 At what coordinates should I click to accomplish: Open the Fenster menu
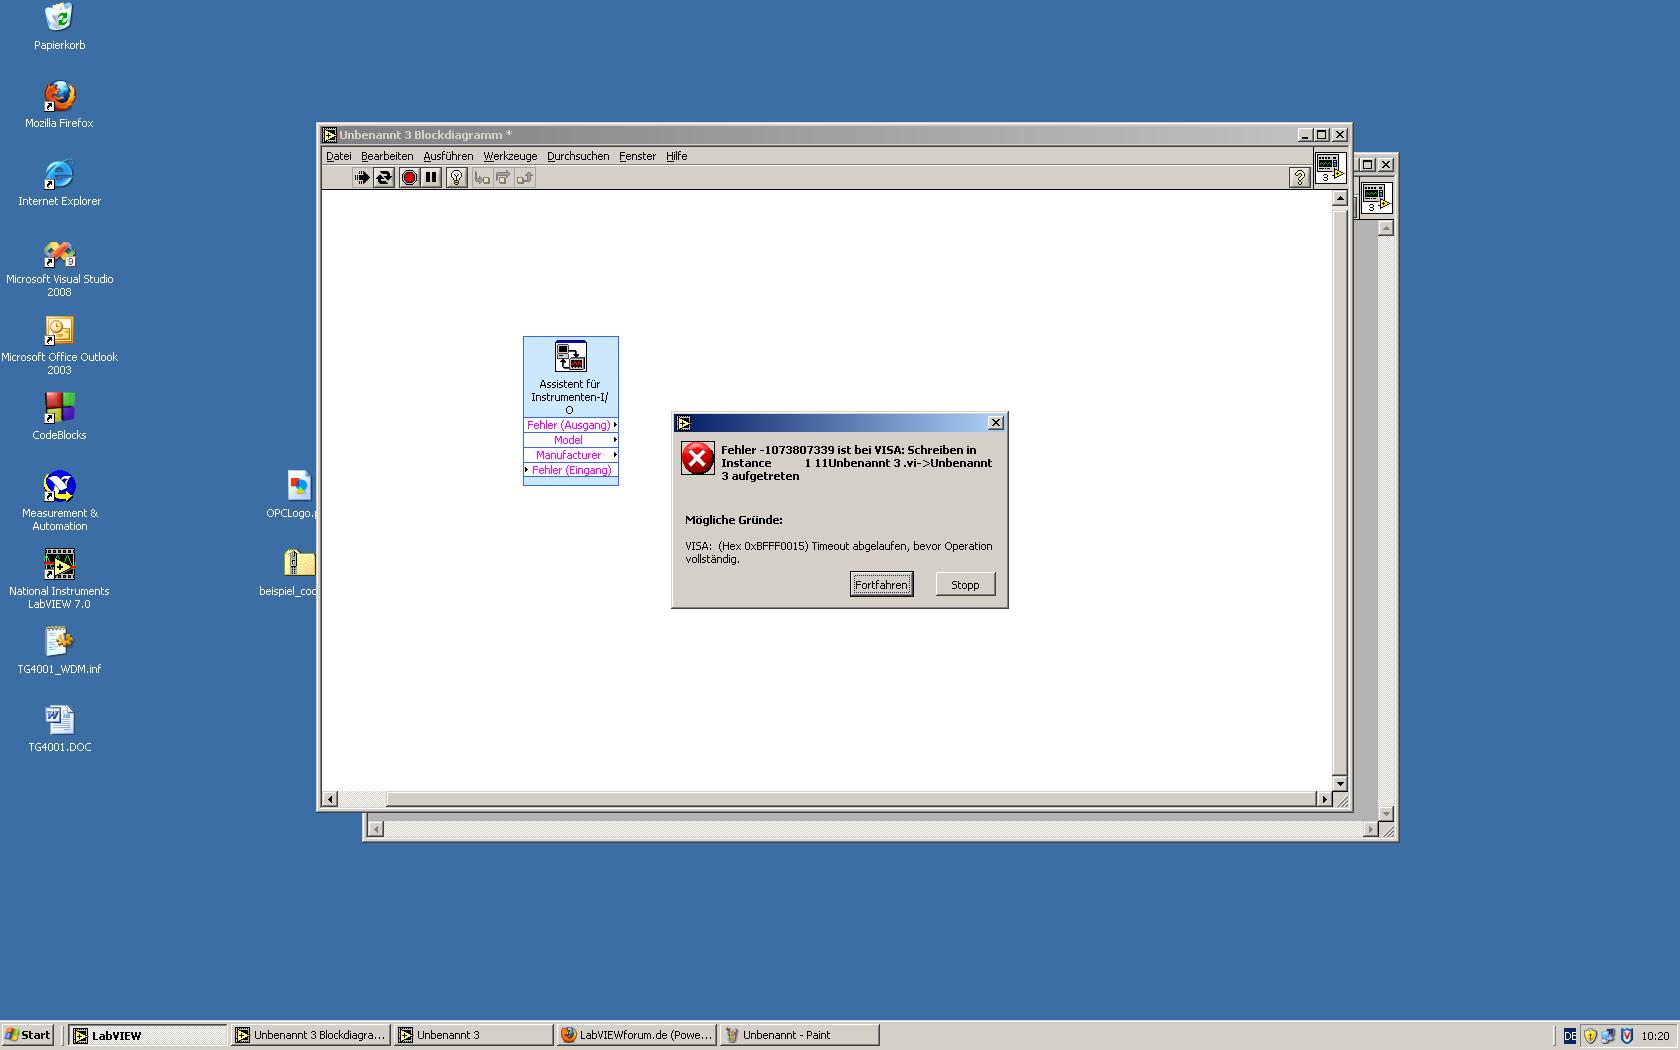[637, 156]
